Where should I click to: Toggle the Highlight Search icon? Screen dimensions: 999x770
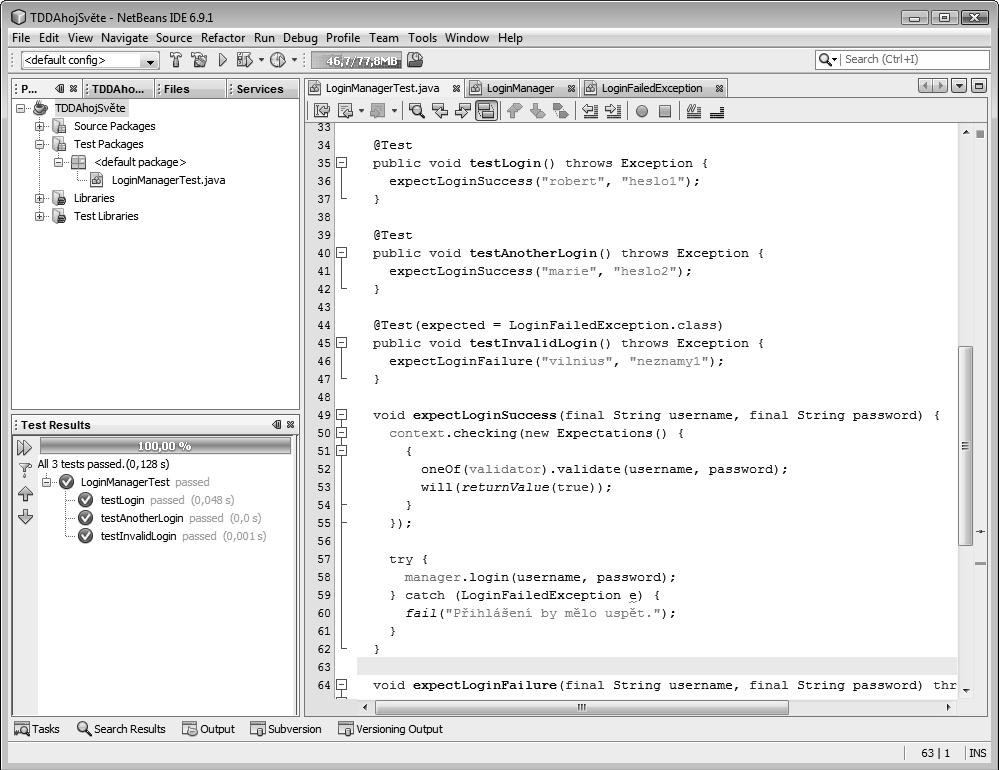(486, 111)
